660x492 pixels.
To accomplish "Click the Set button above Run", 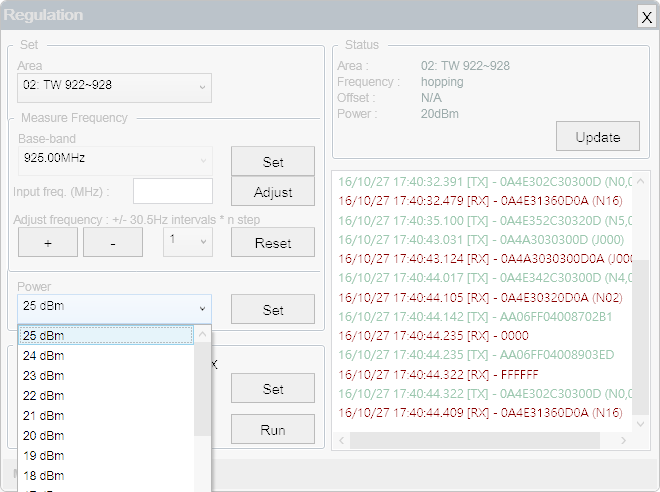I will (x=273, y=388).
